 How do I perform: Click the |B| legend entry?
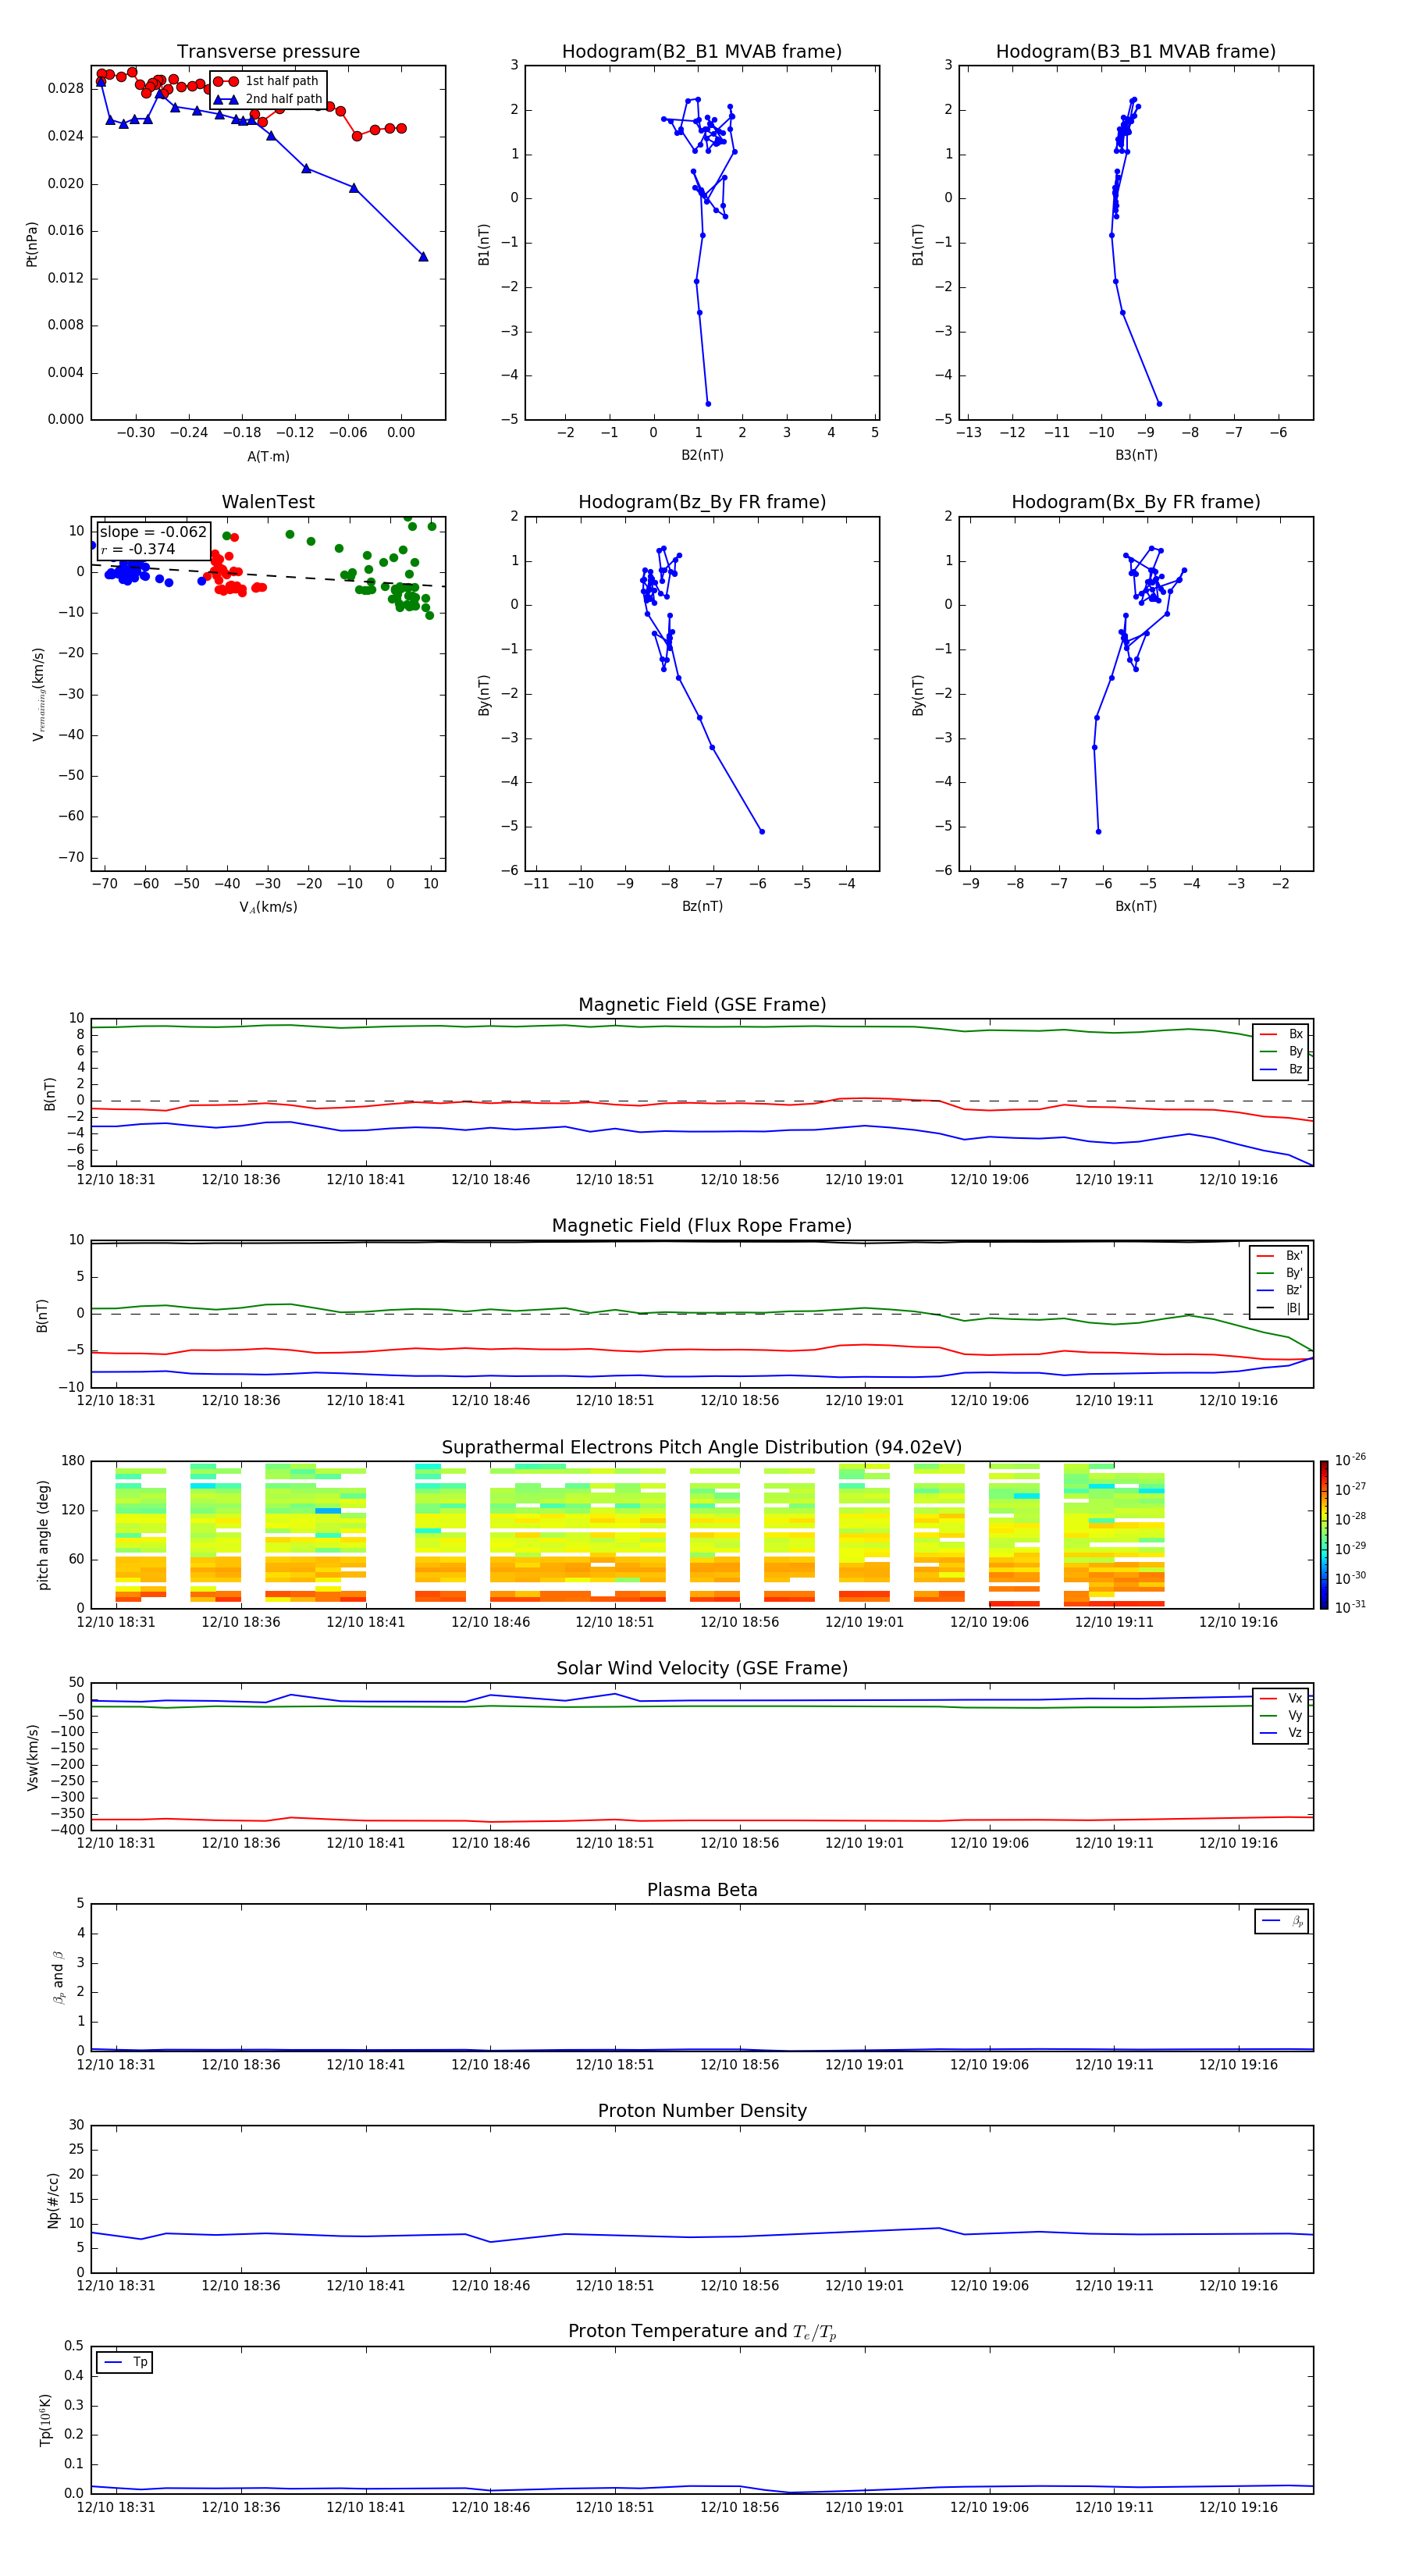tap(1280, 1308)
